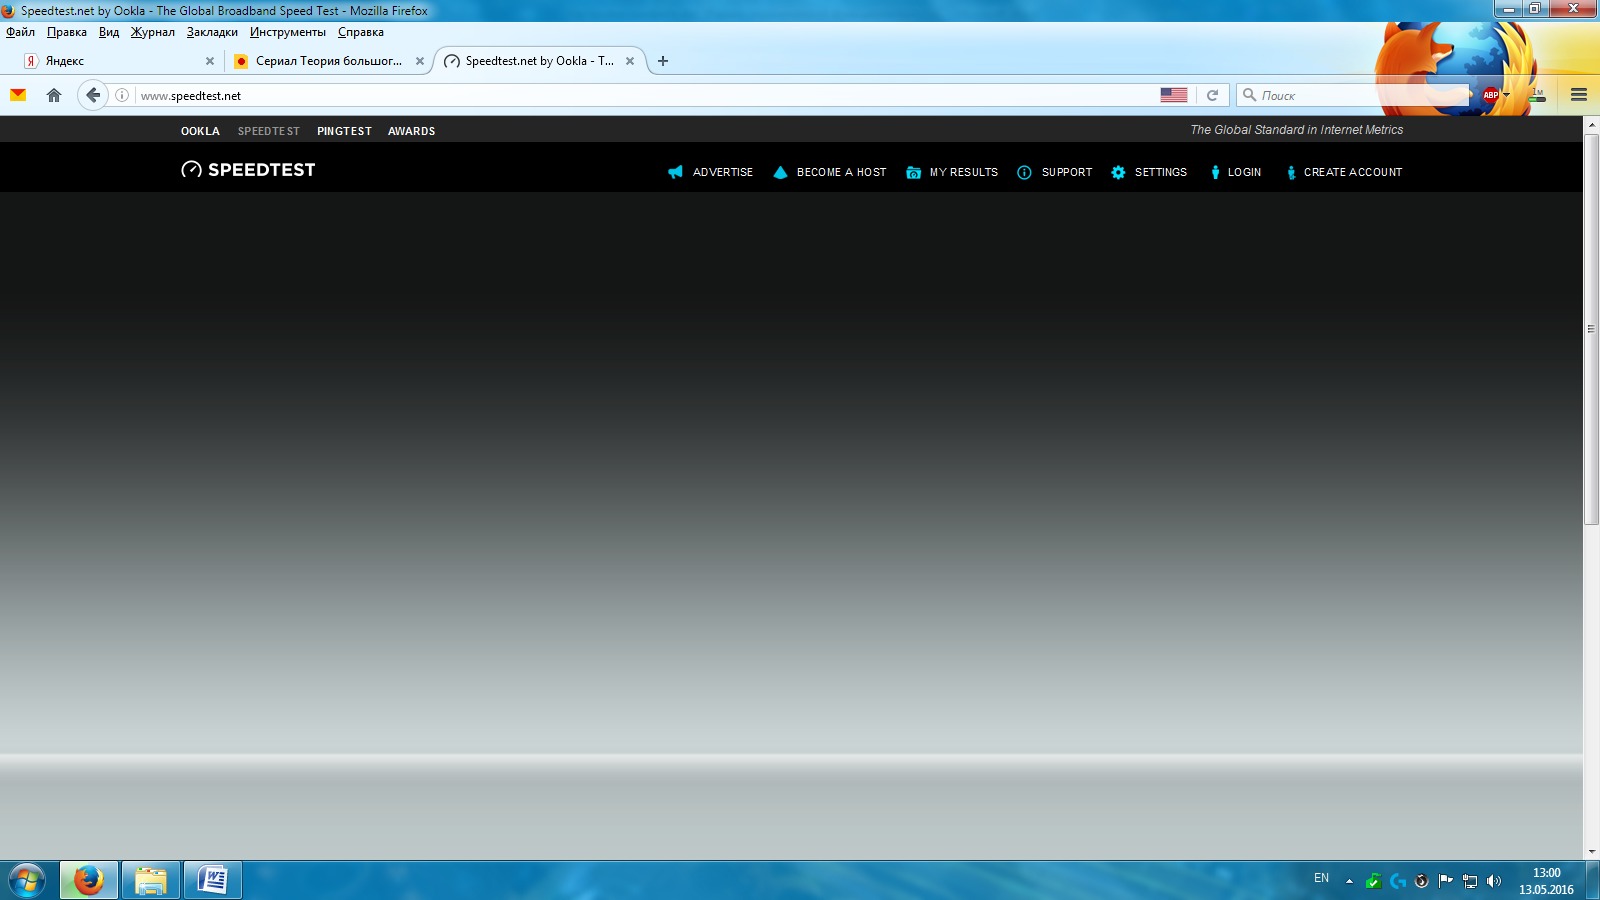Click the page's vertical scrollbar thumb

1591,329
